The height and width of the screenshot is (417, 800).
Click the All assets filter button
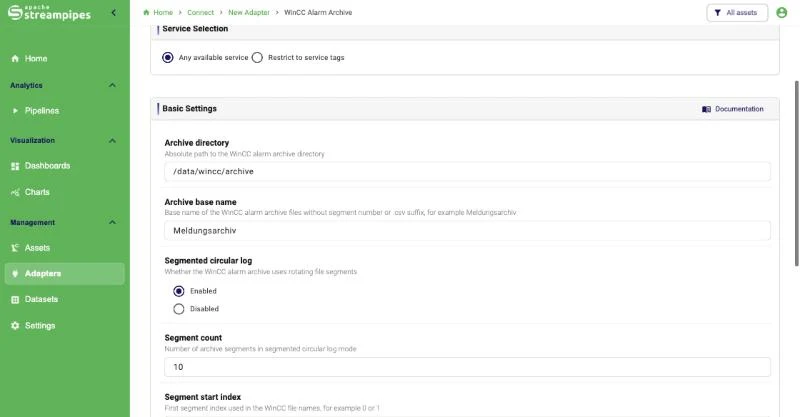[737, 13]
